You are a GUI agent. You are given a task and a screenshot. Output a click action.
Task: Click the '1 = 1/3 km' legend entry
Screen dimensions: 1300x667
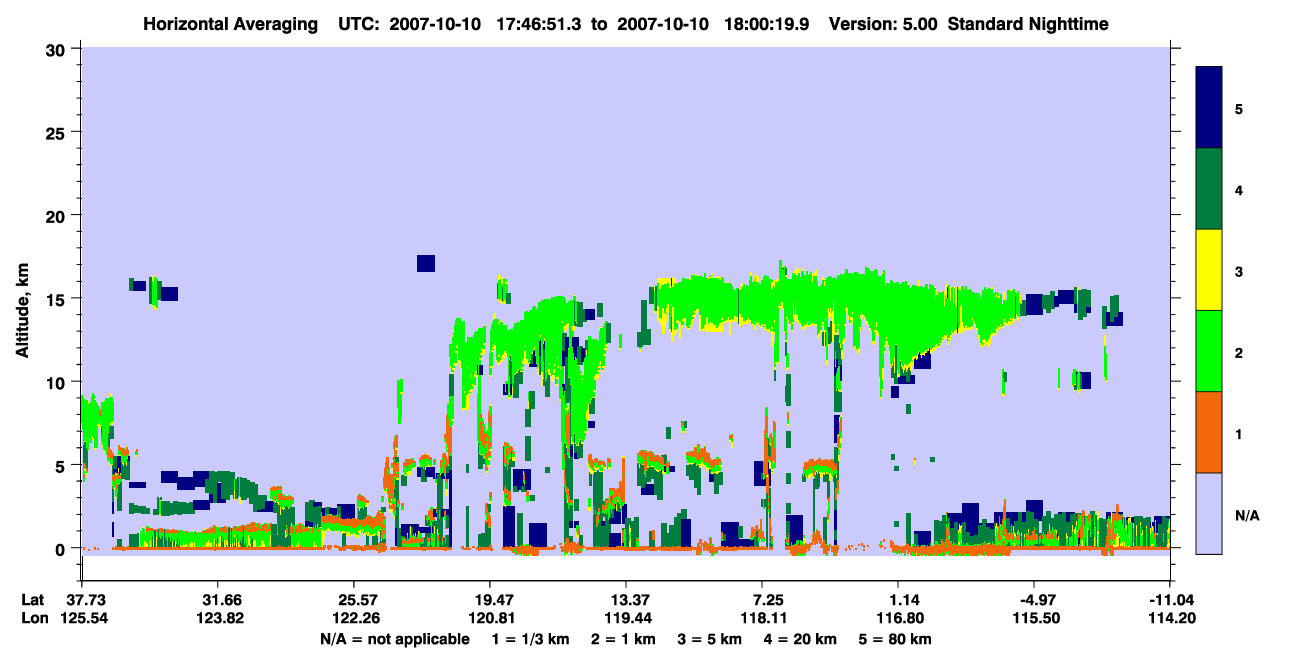click(530, 639)
